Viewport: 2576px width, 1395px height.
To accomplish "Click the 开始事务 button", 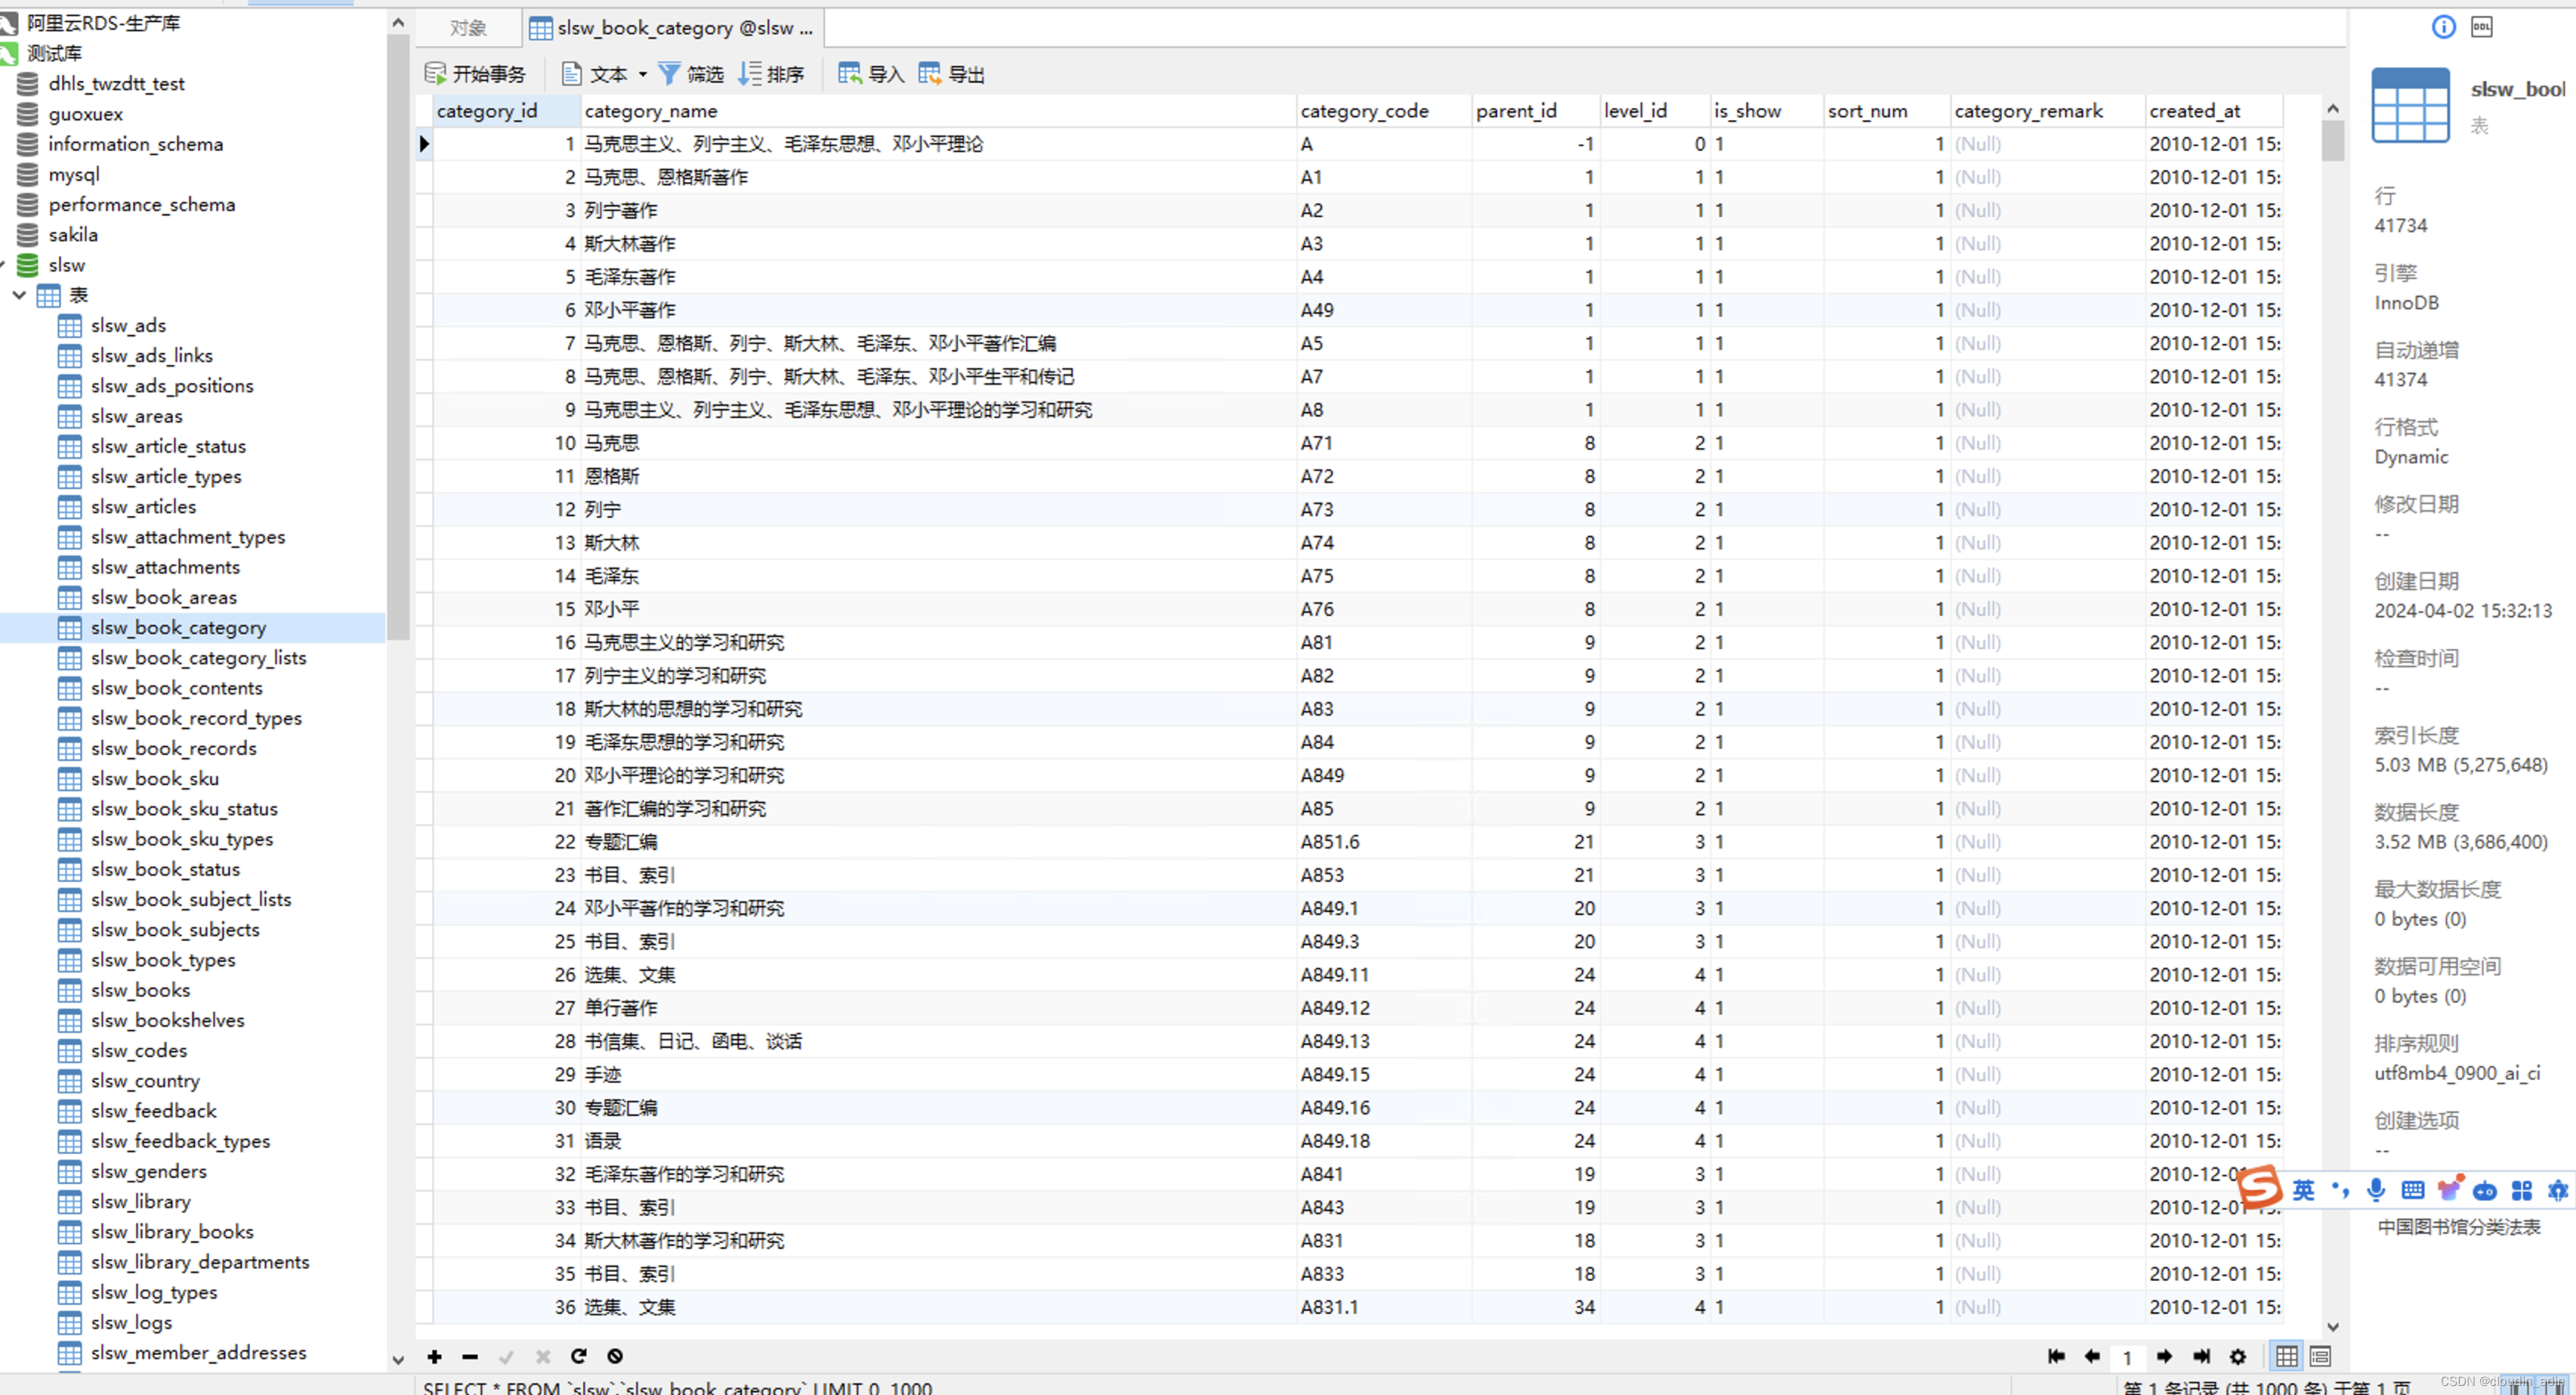I will (x=475, y=74).
